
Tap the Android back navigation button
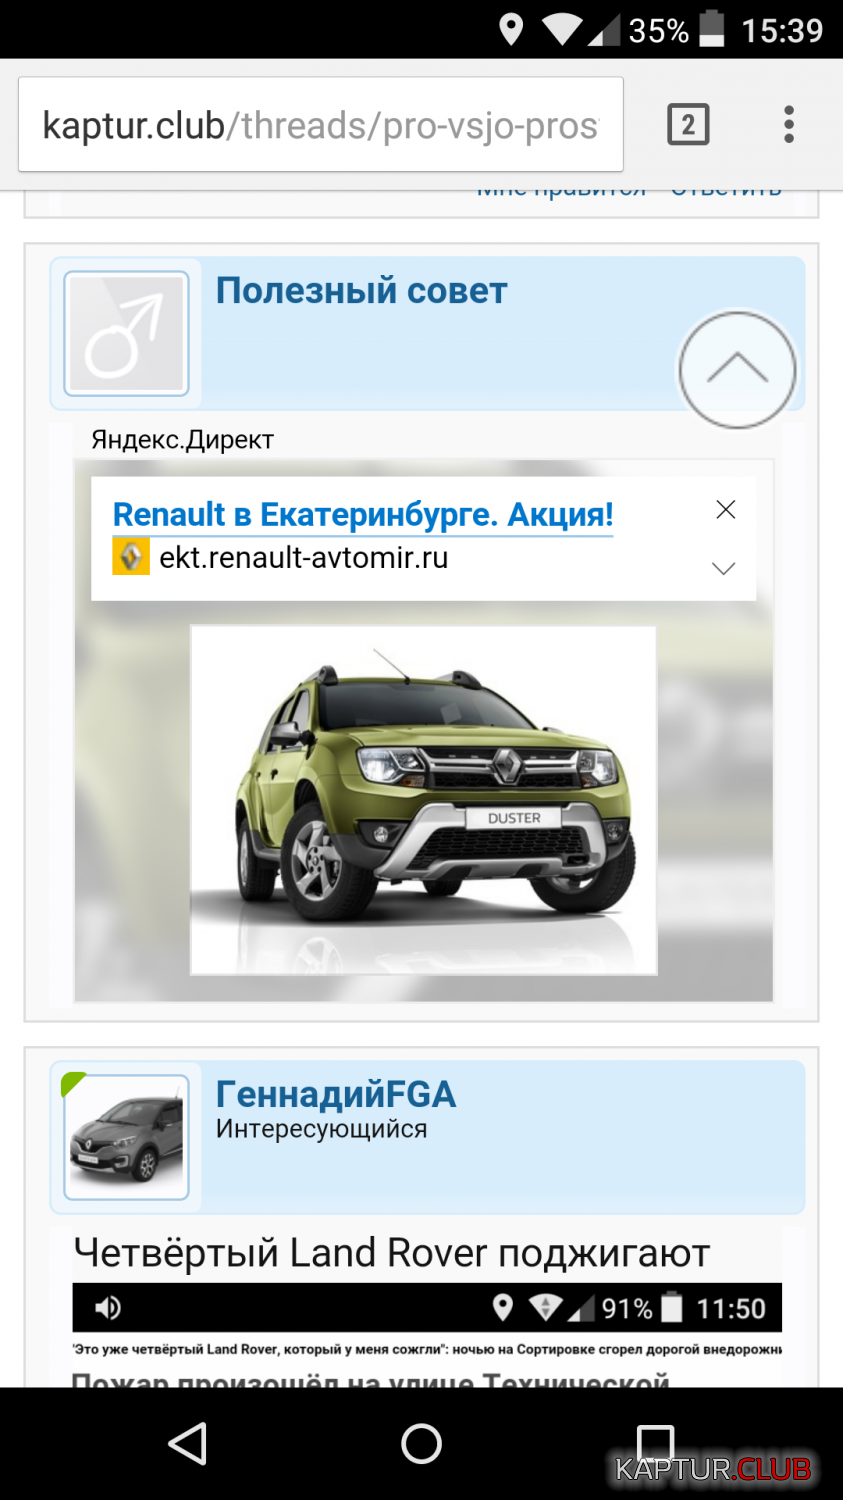187,1444
